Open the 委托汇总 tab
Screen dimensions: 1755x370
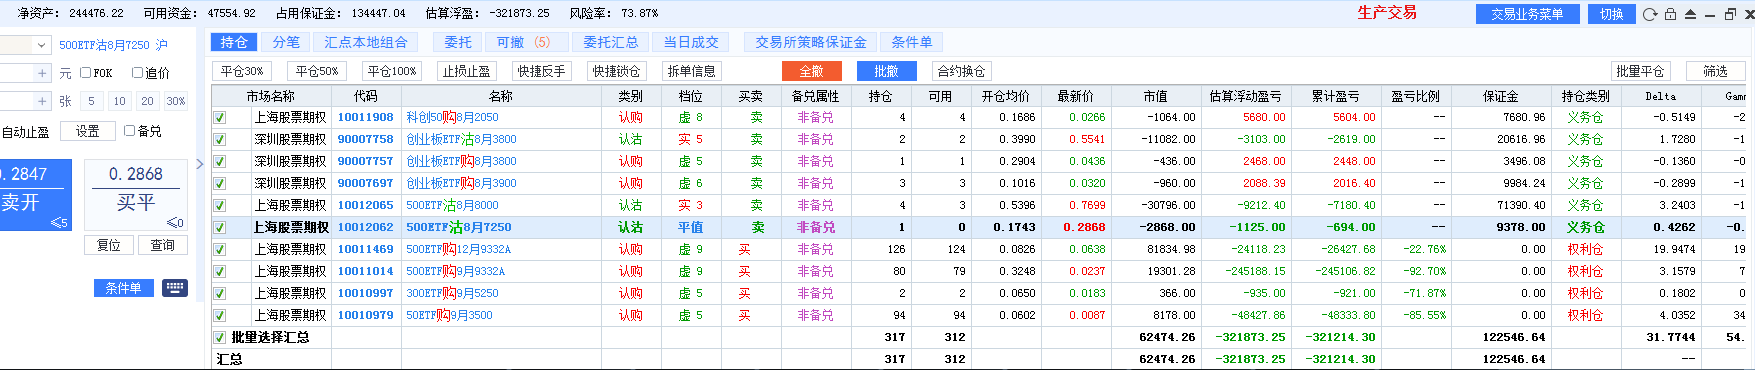tap(610, 42)
